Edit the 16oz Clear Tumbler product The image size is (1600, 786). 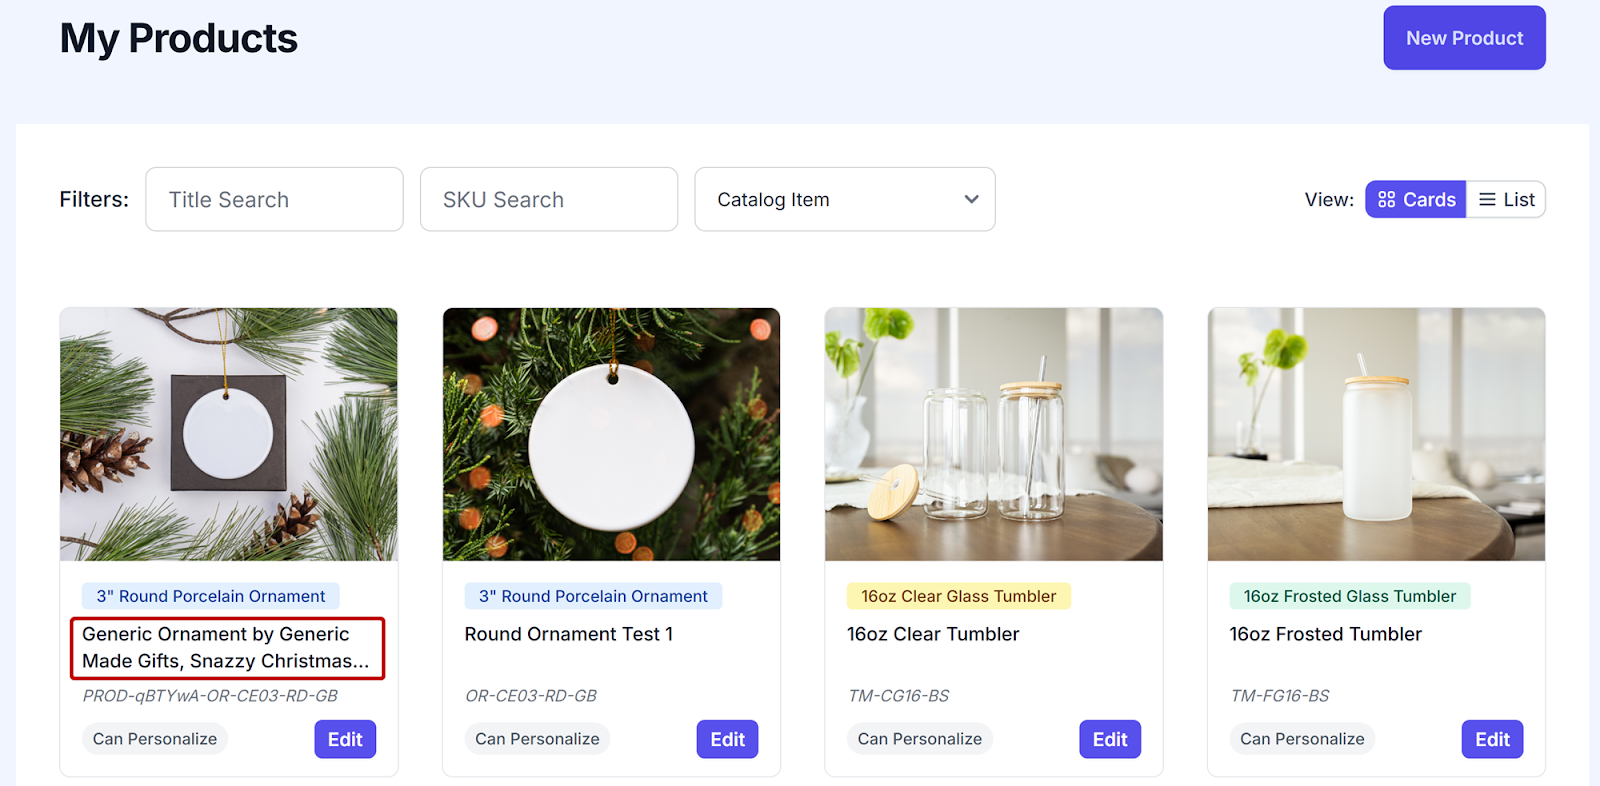click(1109, 739)
